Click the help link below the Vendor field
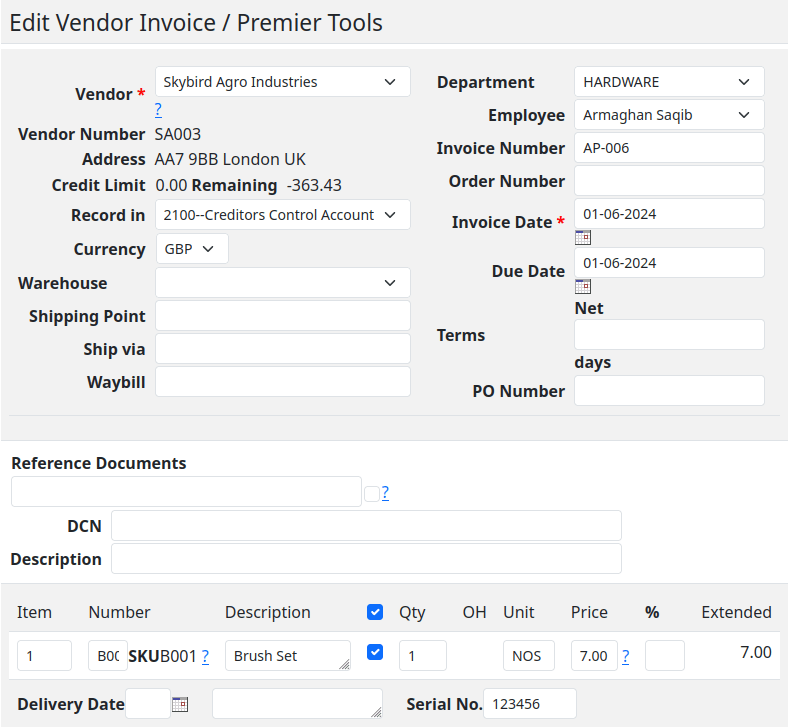Viewport: 793px width, 727px height. pos(158,109)
